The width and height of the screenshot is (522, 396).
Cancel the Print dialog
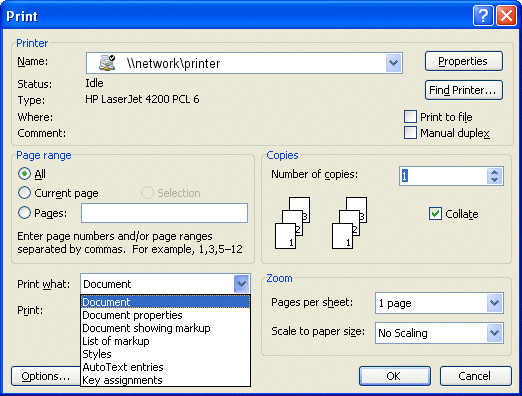(476, 376)
